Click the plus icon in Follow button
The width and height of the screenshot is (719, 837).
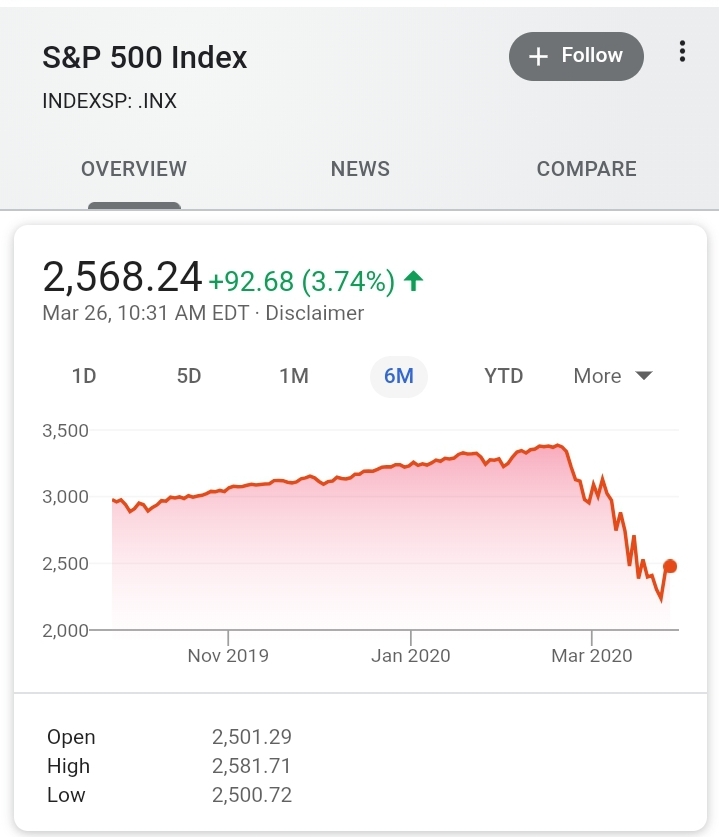[x=538, y=56]
